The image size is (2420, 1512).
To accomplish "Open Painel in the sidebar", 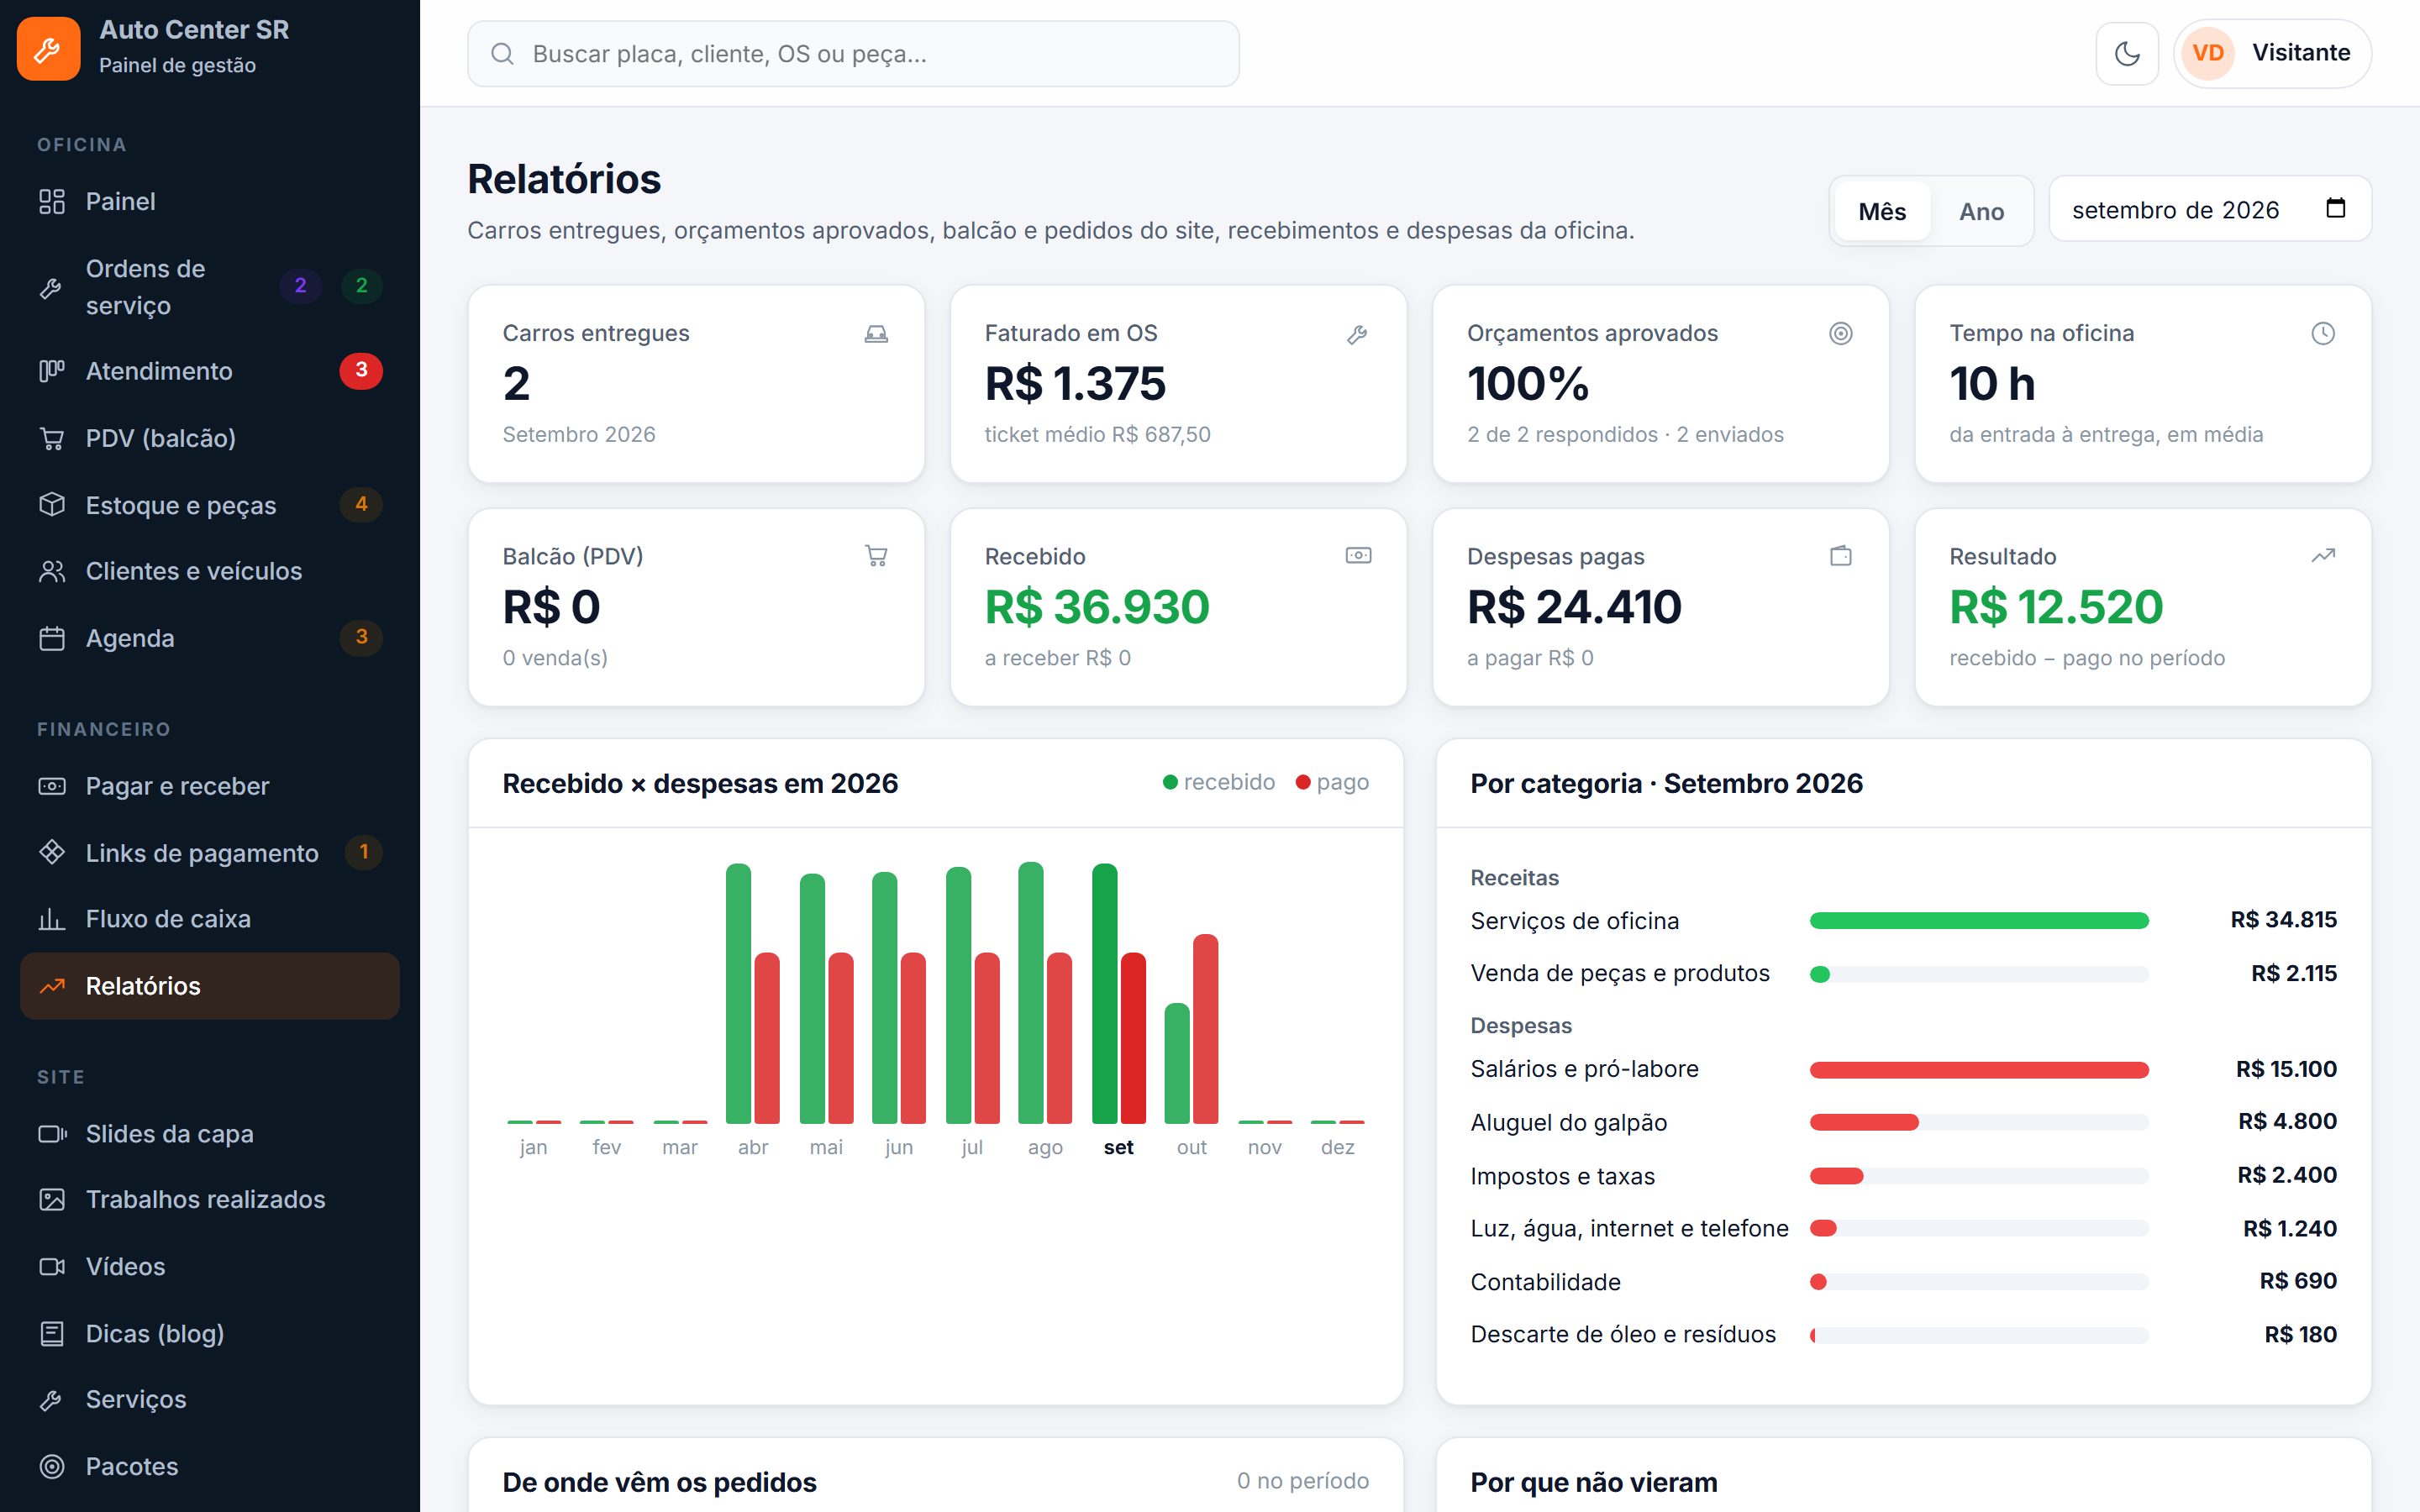I will 210,201.
